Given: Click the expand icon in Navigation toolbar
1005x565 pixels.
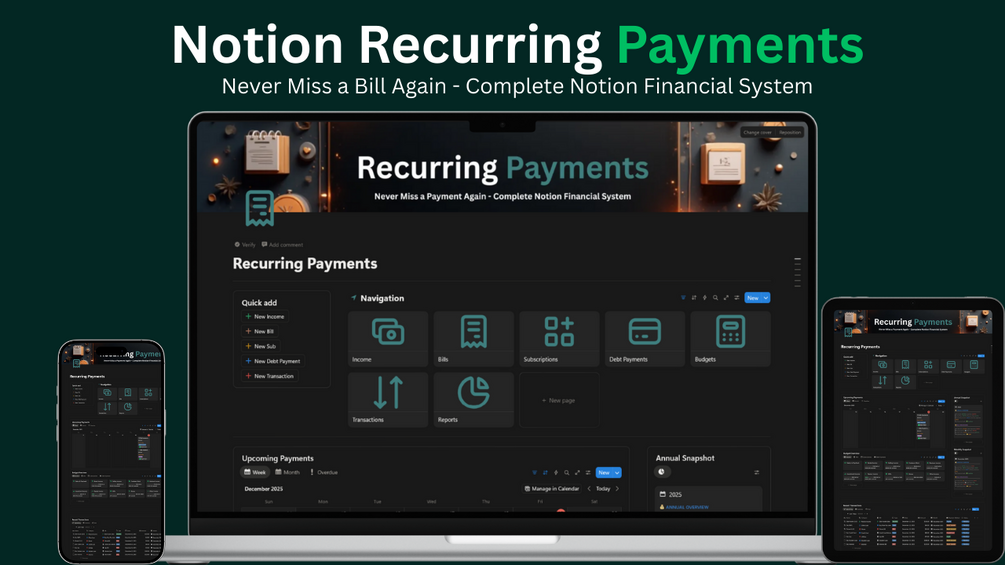Looking at the screenshot, I should click(726, 298).
